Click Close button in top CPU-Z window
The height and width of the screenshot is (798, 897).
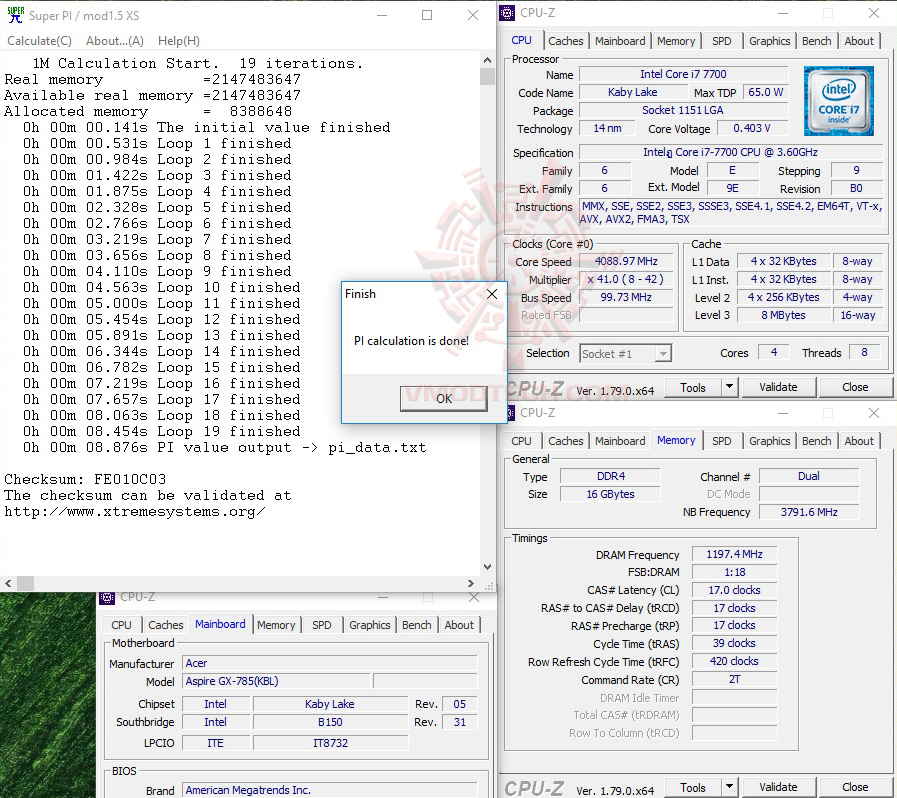coord(855,387)
